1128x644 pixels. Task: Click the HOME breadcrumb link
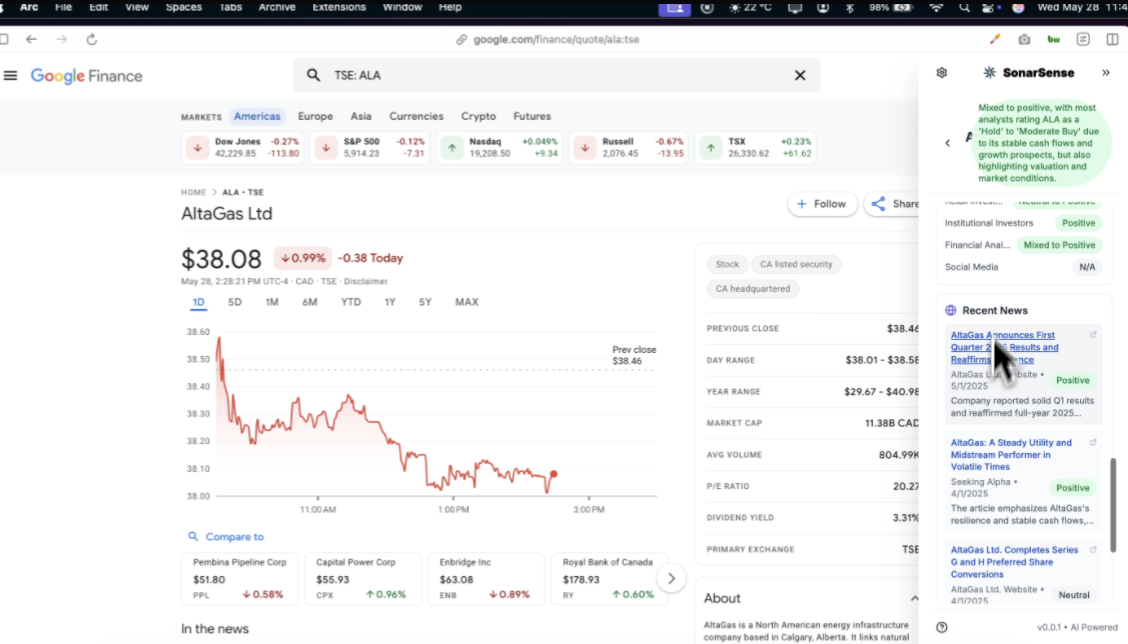(194, 192)
